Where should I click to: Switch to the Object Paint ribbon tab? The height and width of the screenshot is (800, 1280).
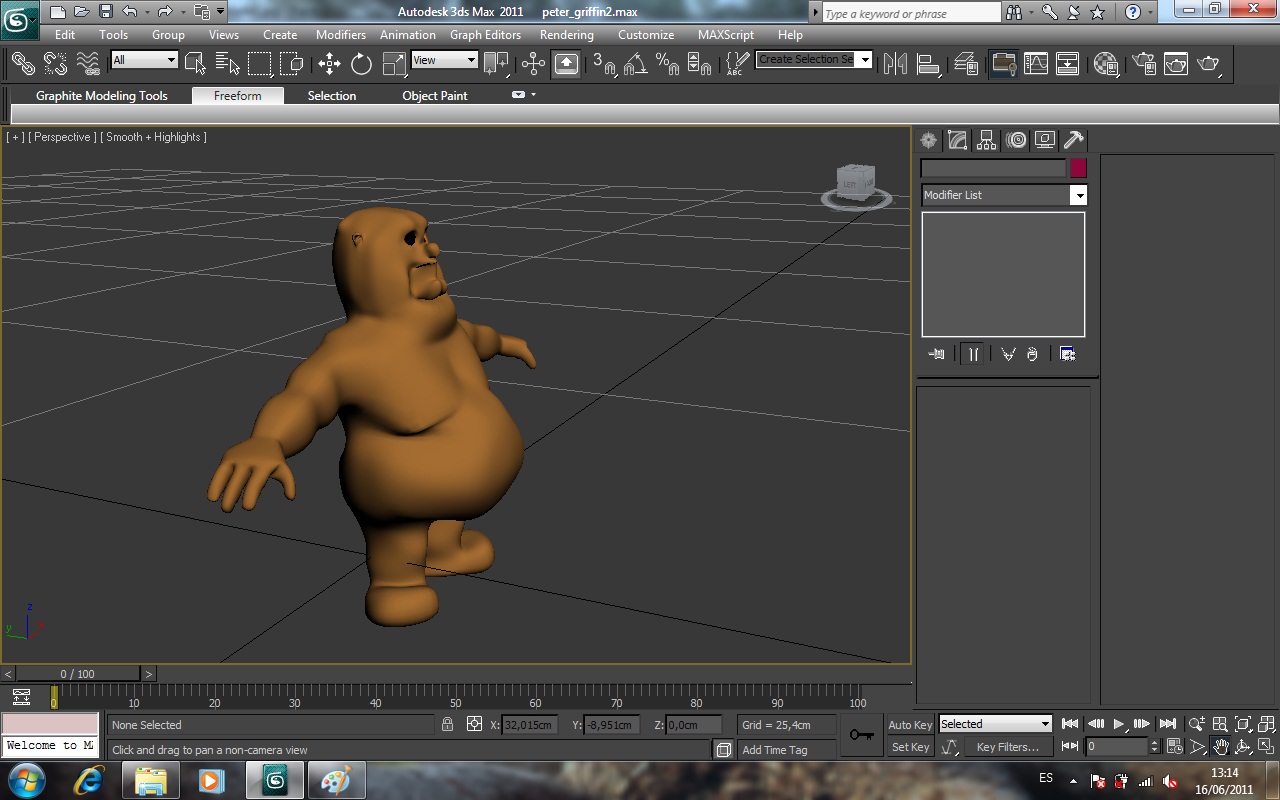point(435,96)
